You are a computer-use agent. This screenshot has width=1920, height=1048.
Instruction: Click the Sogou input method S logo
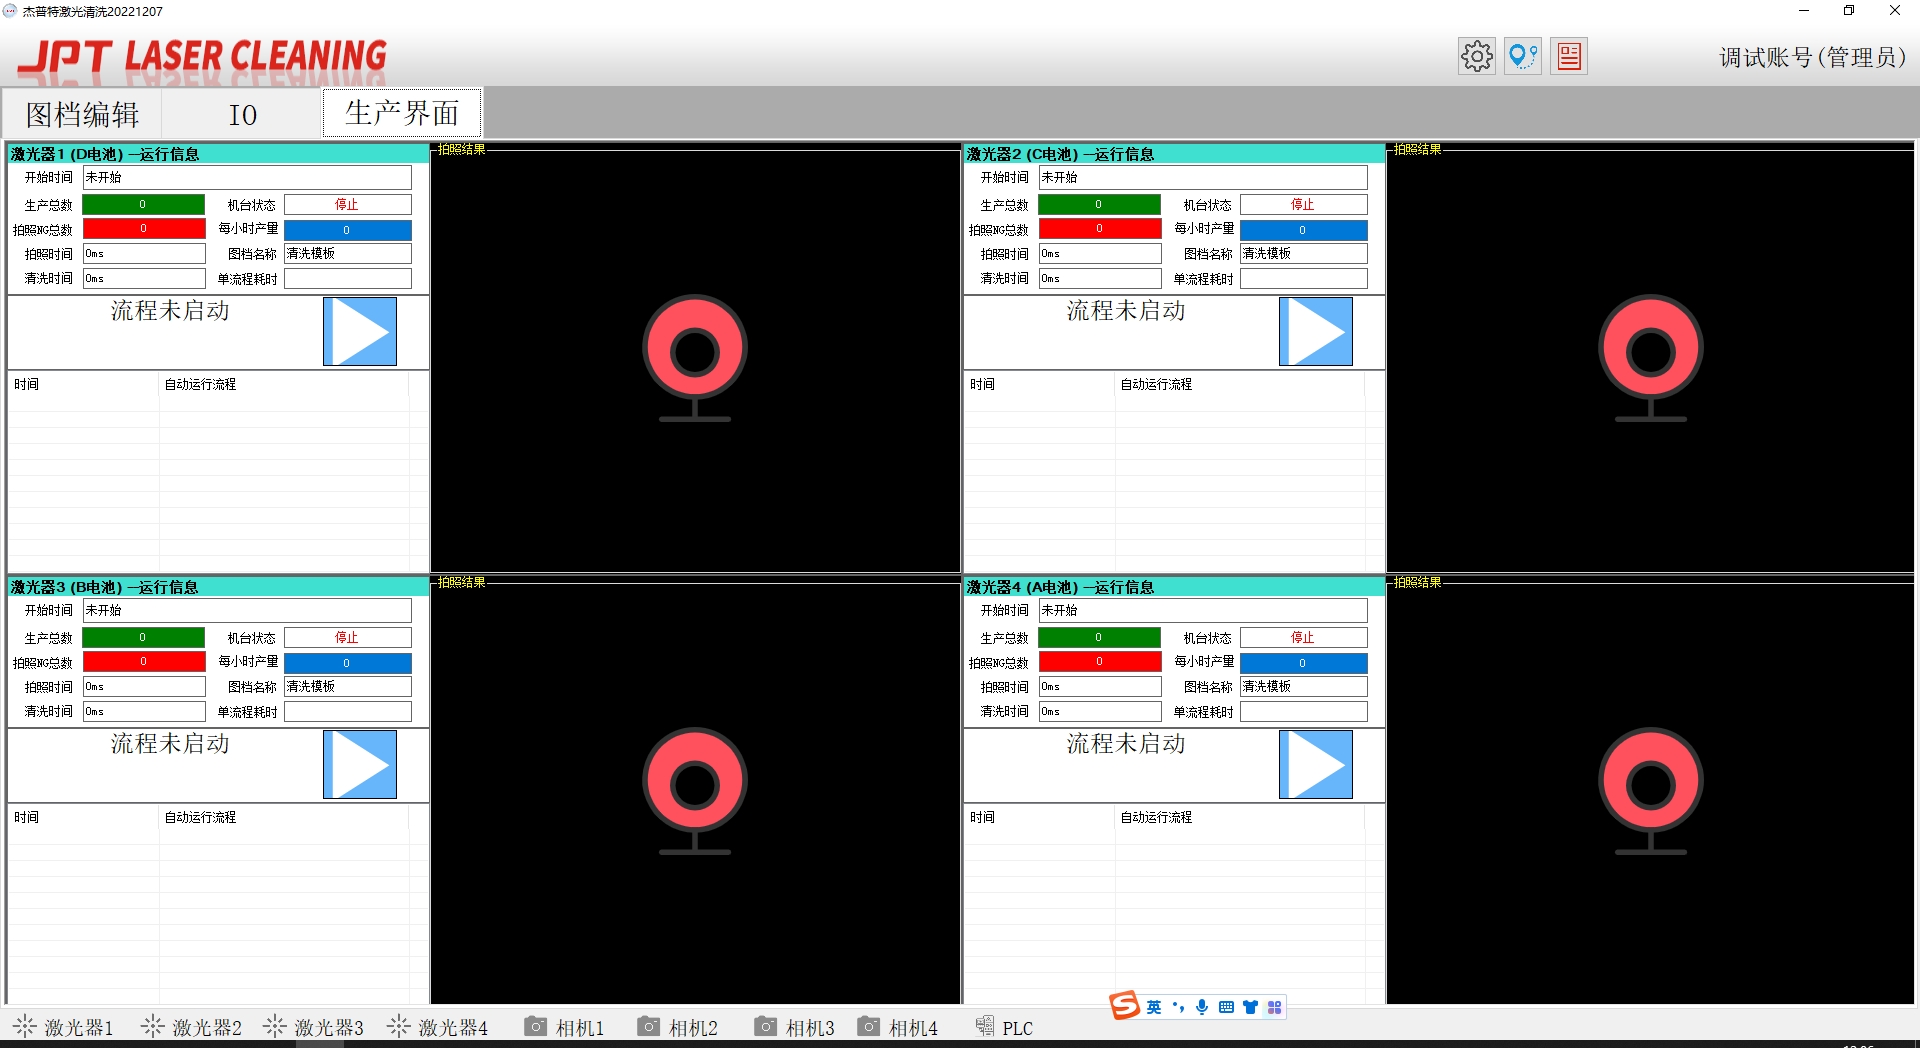[x=1125, y=1005]
